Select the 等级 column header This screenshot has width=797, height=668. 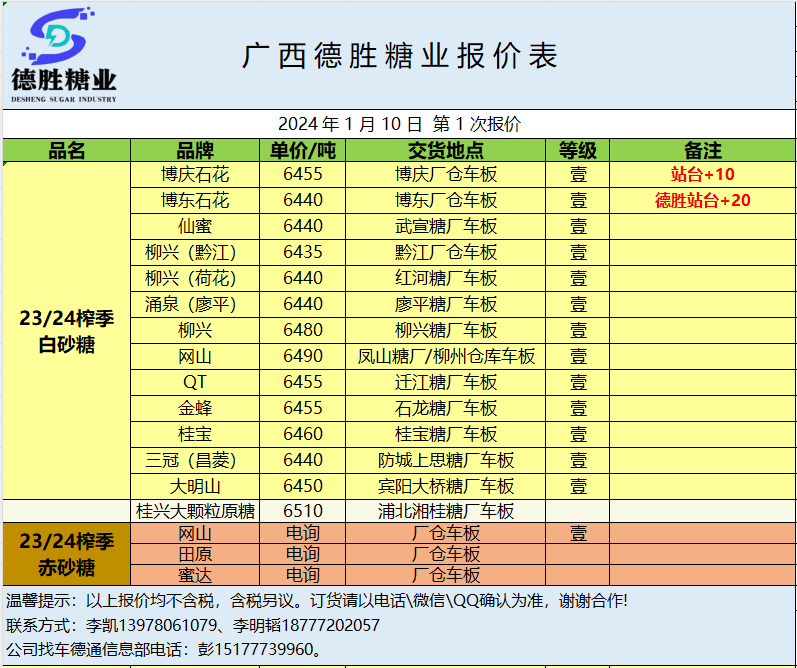click(578, 151)
